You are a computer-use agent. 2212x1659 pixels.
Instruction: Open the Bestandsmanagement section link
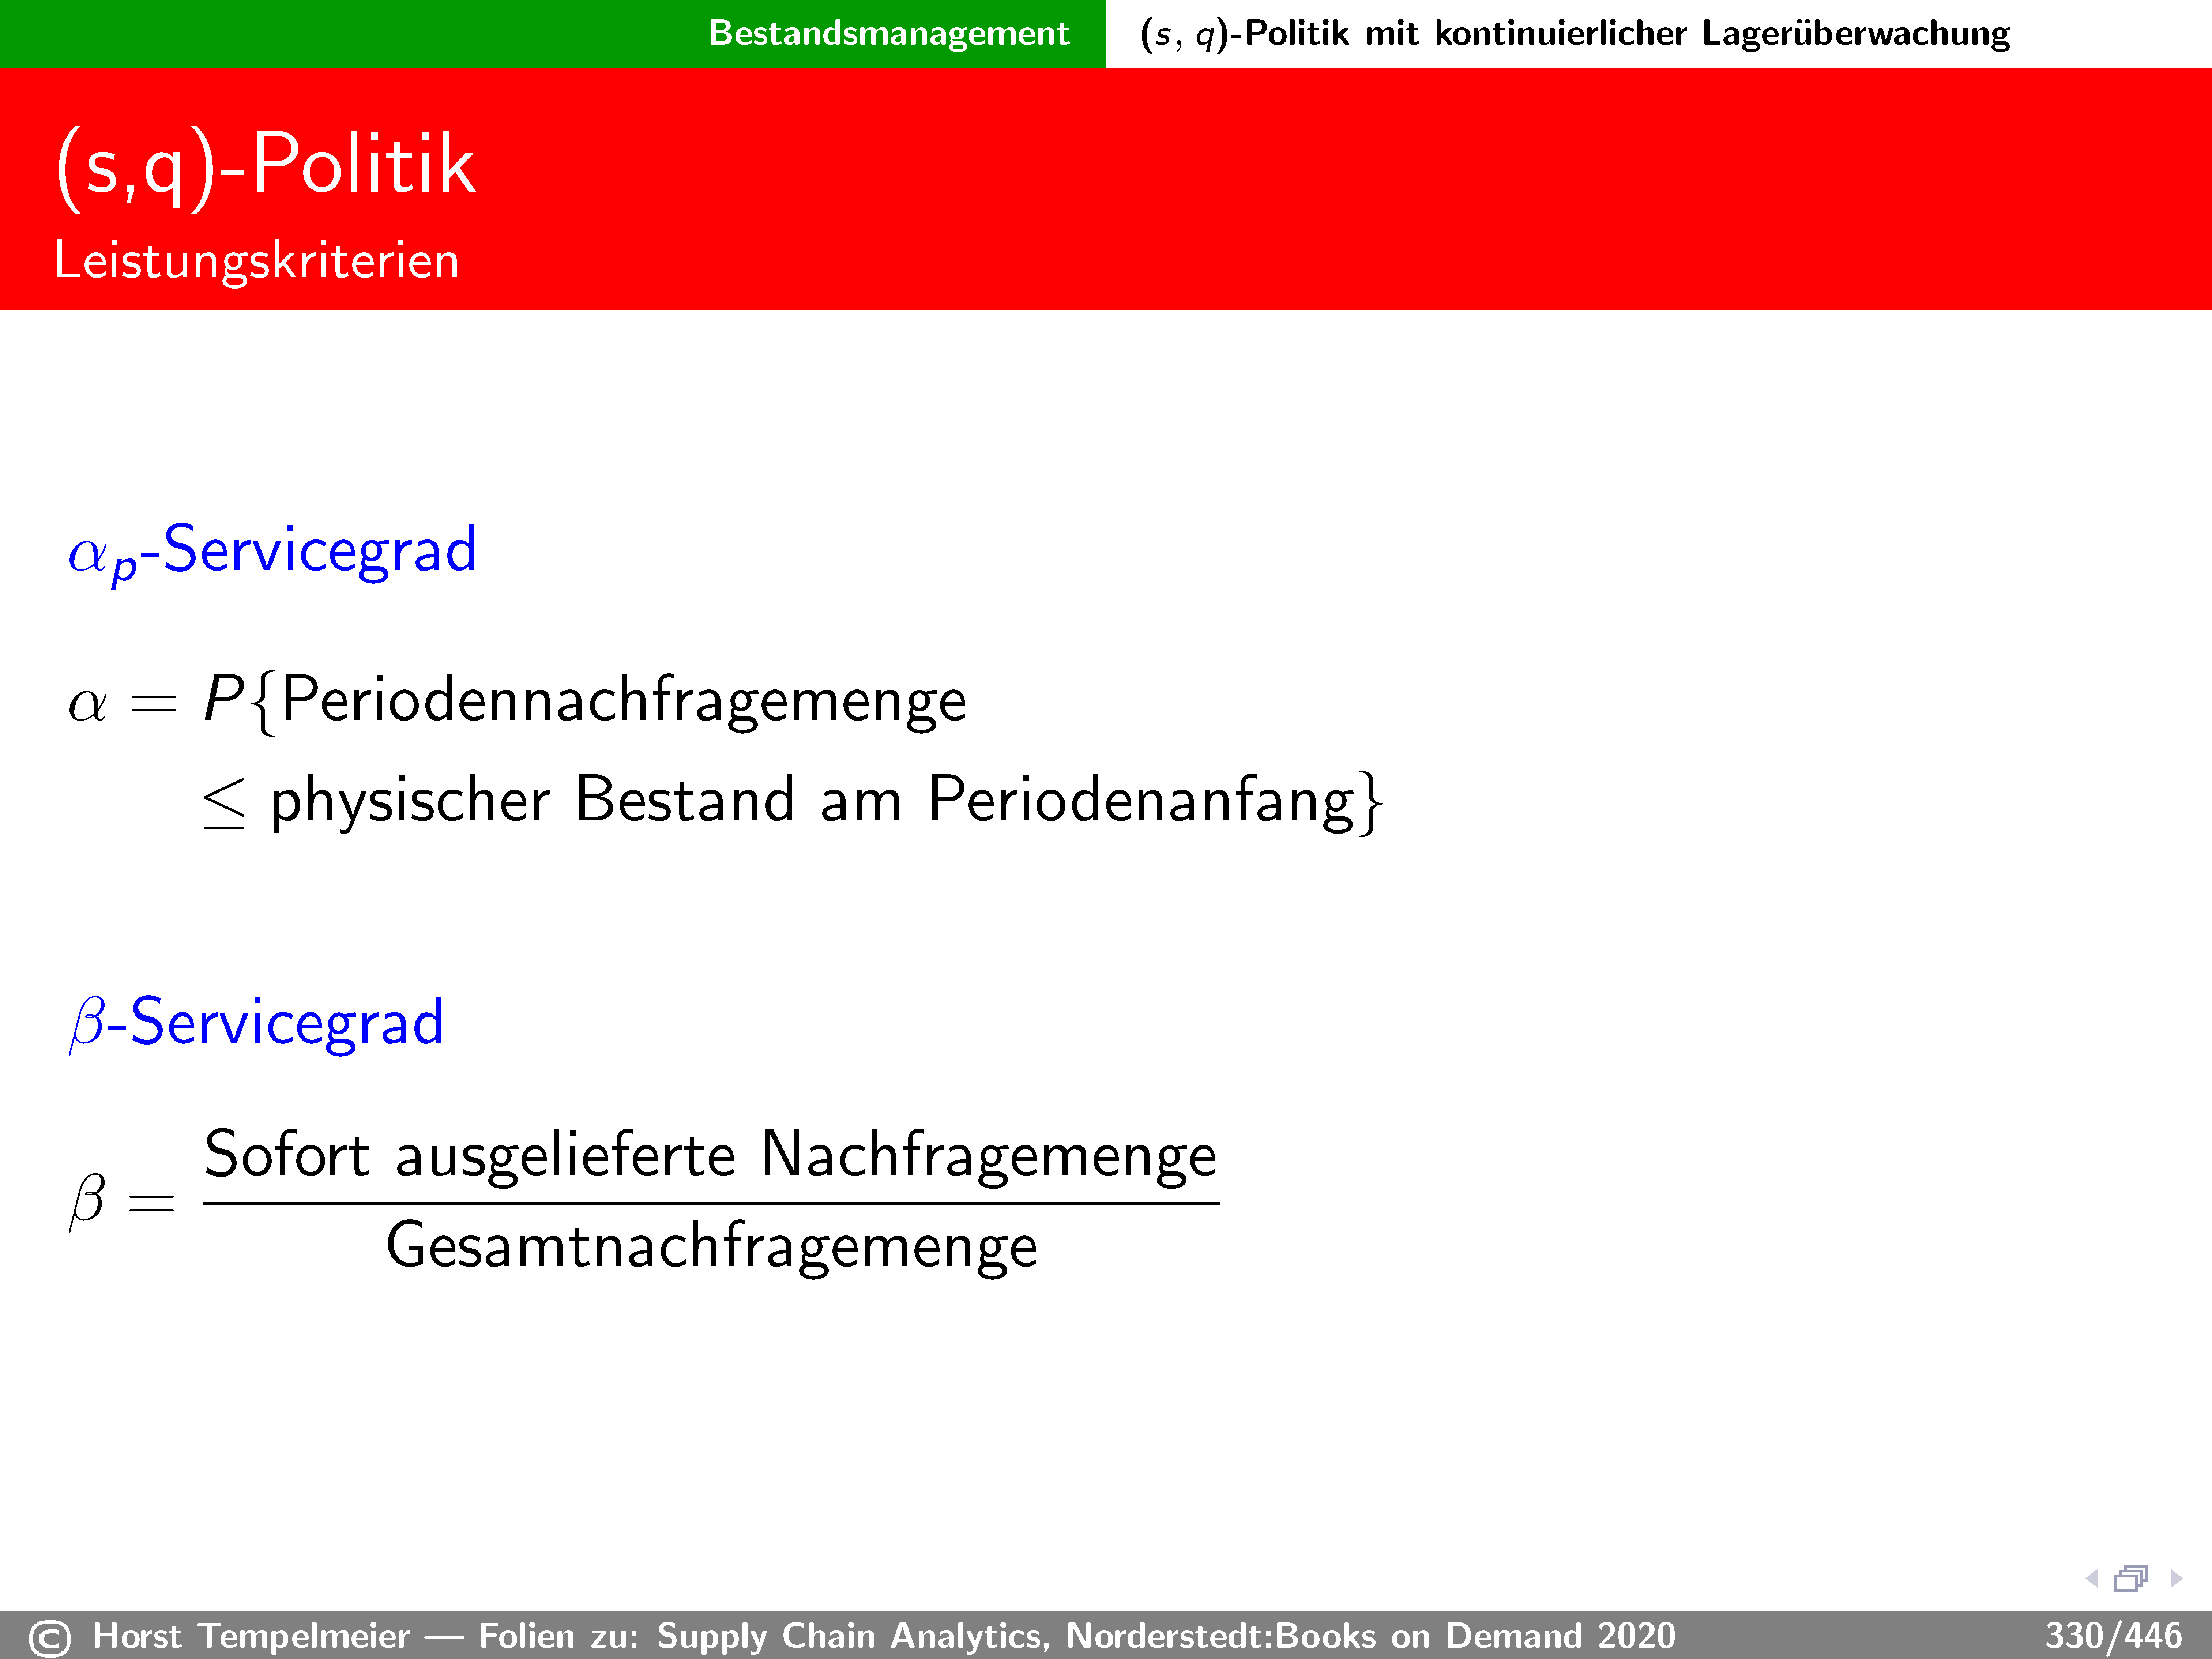[x=888, y=33]
